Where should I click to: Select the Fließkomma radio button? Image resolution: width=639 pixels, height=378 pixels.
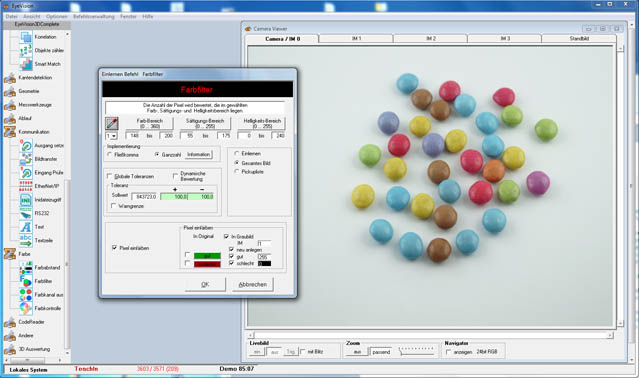point(110,155)
